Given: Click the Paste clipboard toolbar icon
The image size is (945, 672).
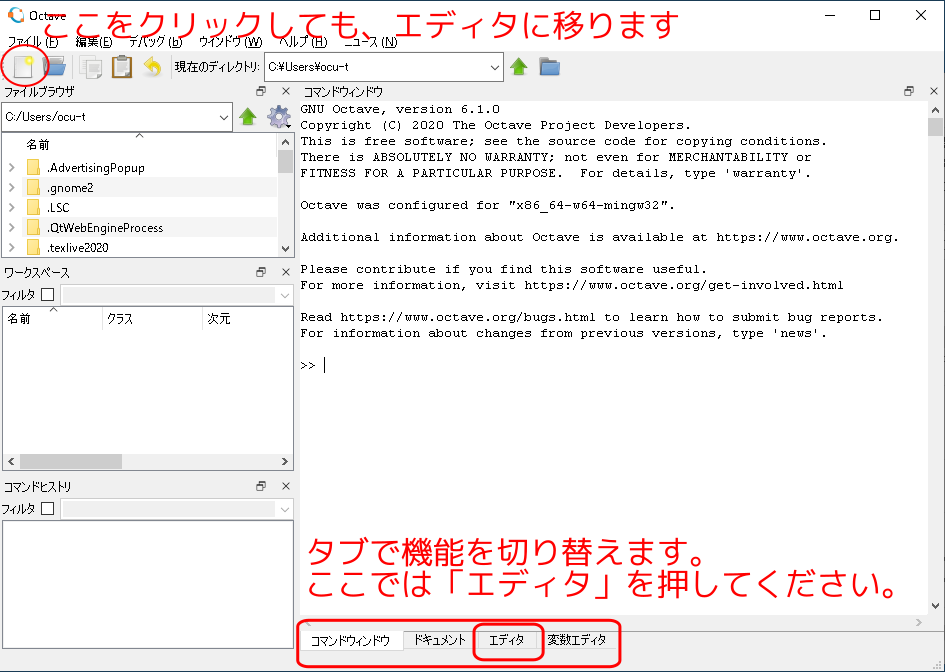Looking at the screenshot, I should [122, 67].
